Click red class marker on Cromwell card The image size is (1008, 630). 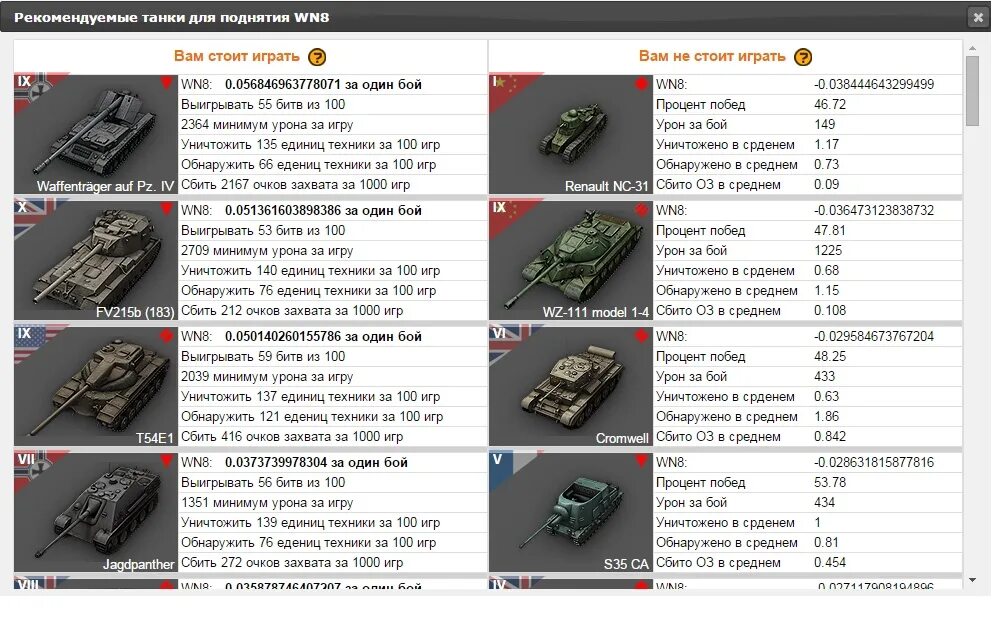(x=641, y=335)
